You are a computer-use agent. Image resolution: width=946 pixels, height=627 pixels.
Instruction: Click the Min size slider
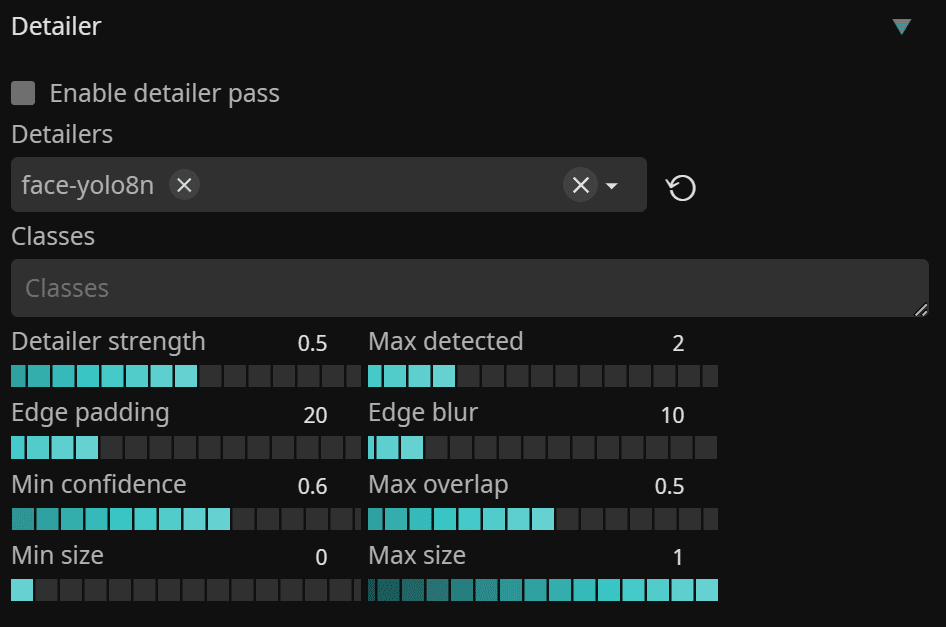pos(186,590)
